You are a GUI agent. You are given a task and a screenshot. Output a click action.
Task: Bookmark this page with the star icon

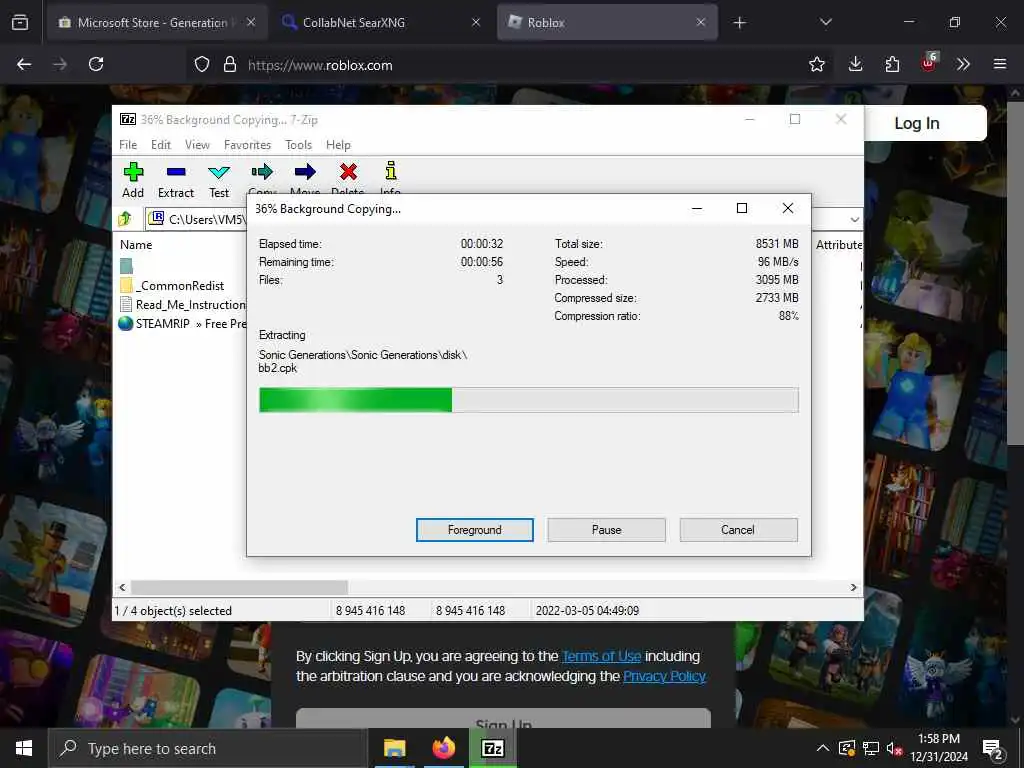coord(816,64)
